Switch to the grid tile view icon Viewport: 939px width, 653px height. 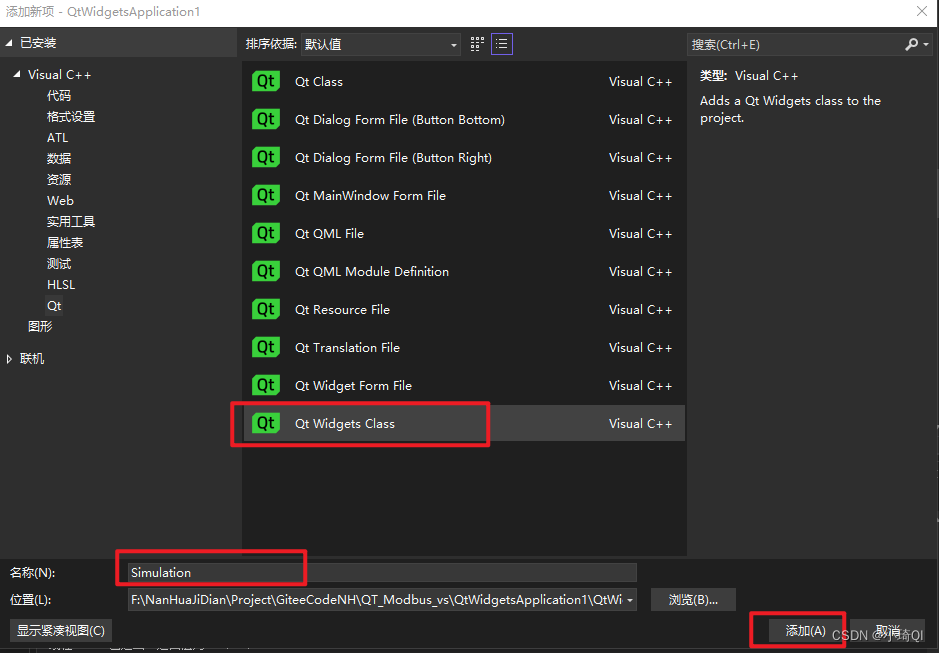[x=477, y=44]
